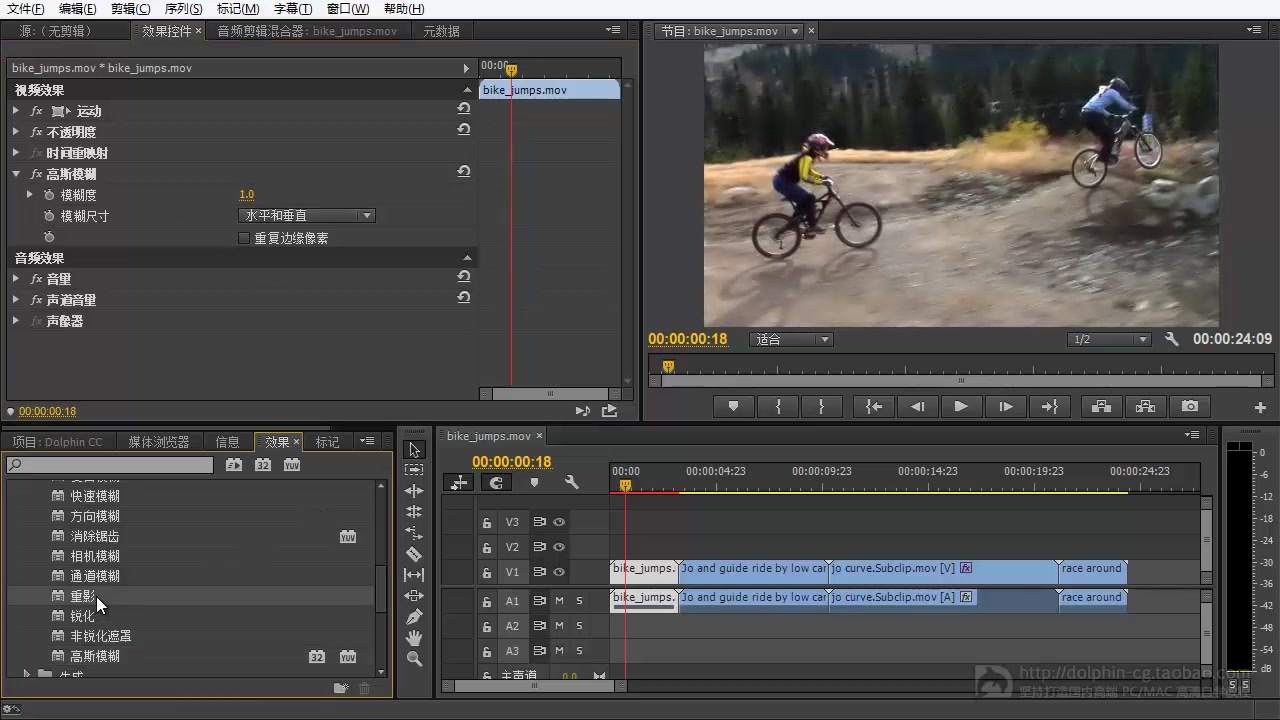Toggle blurriness animation stopwatch
This screenshot has height=720, width=1280.
click(x=49, y=195)
